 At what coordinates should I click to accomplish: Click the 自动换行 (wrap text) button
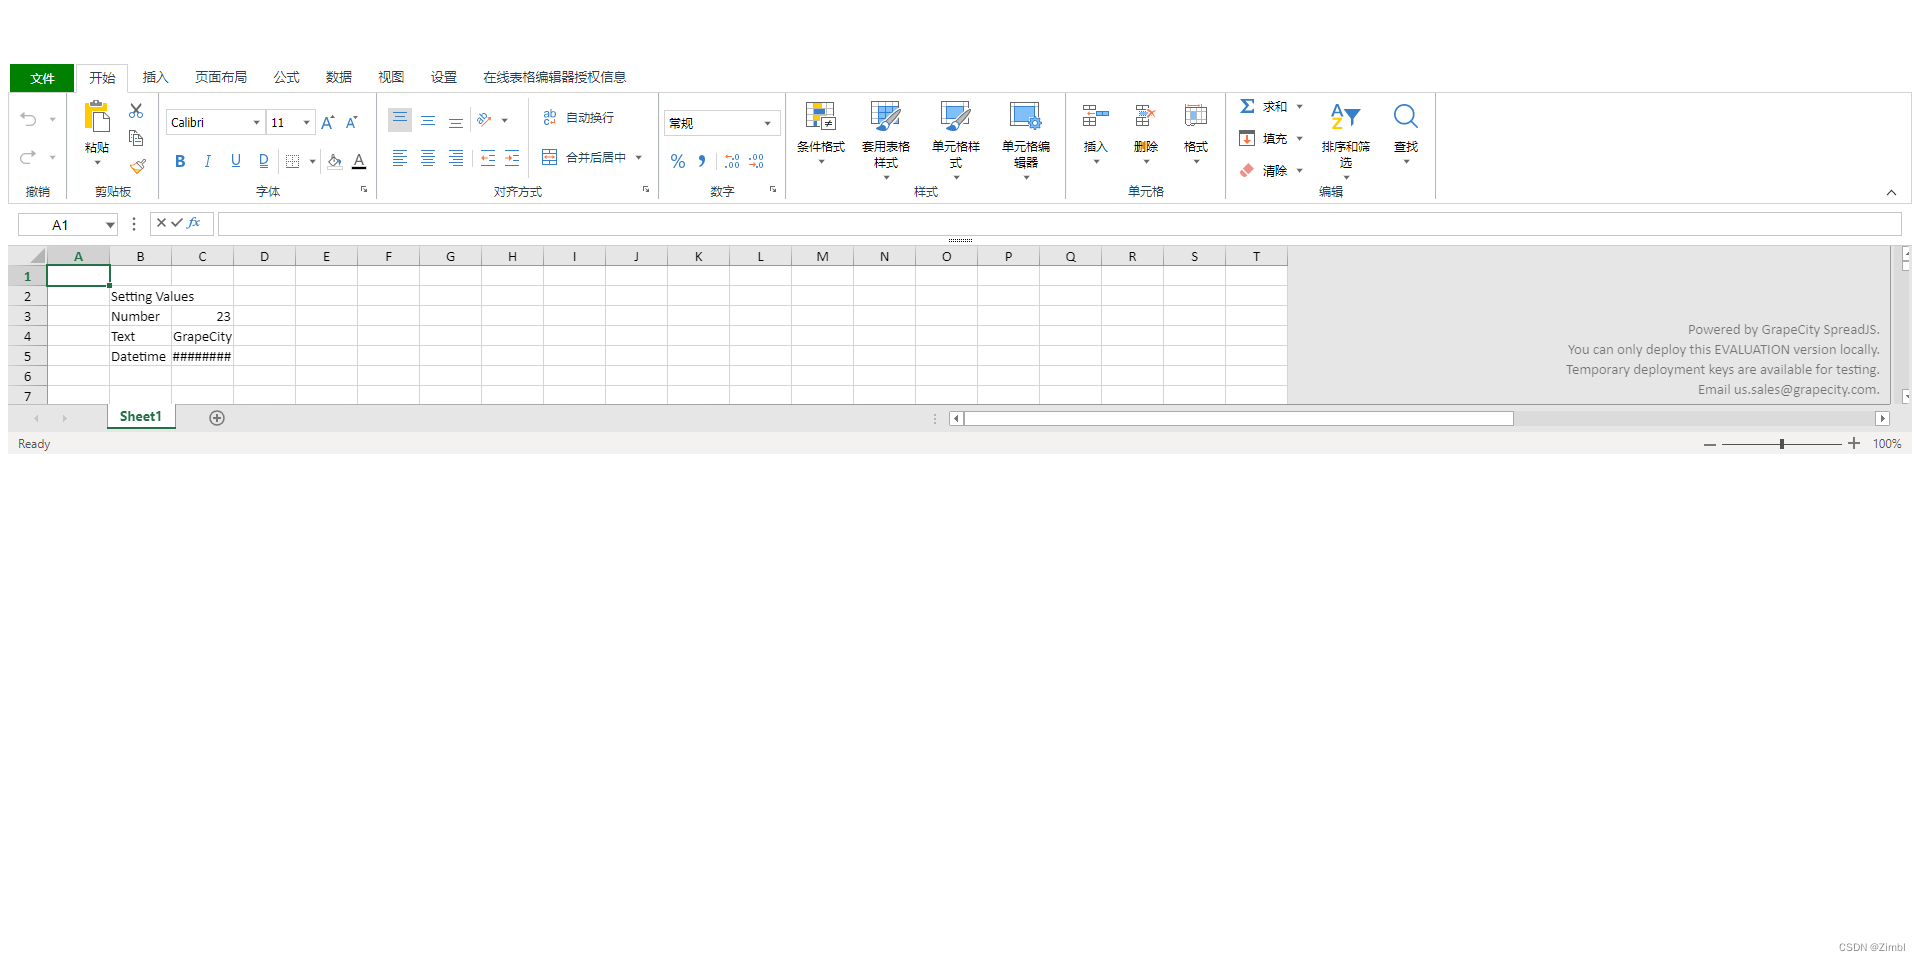578,117
